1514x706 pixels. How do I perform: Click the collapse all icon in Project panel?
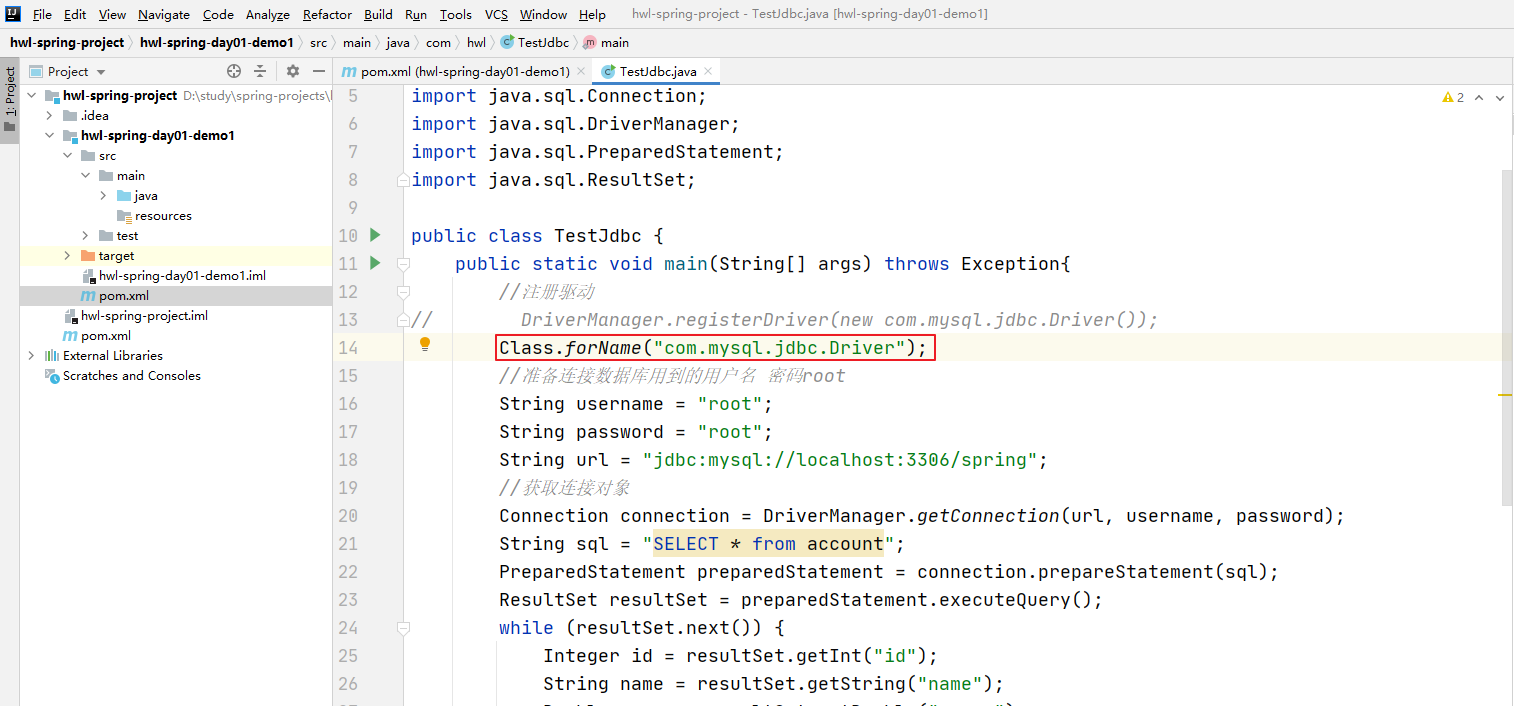coord(260,71)
